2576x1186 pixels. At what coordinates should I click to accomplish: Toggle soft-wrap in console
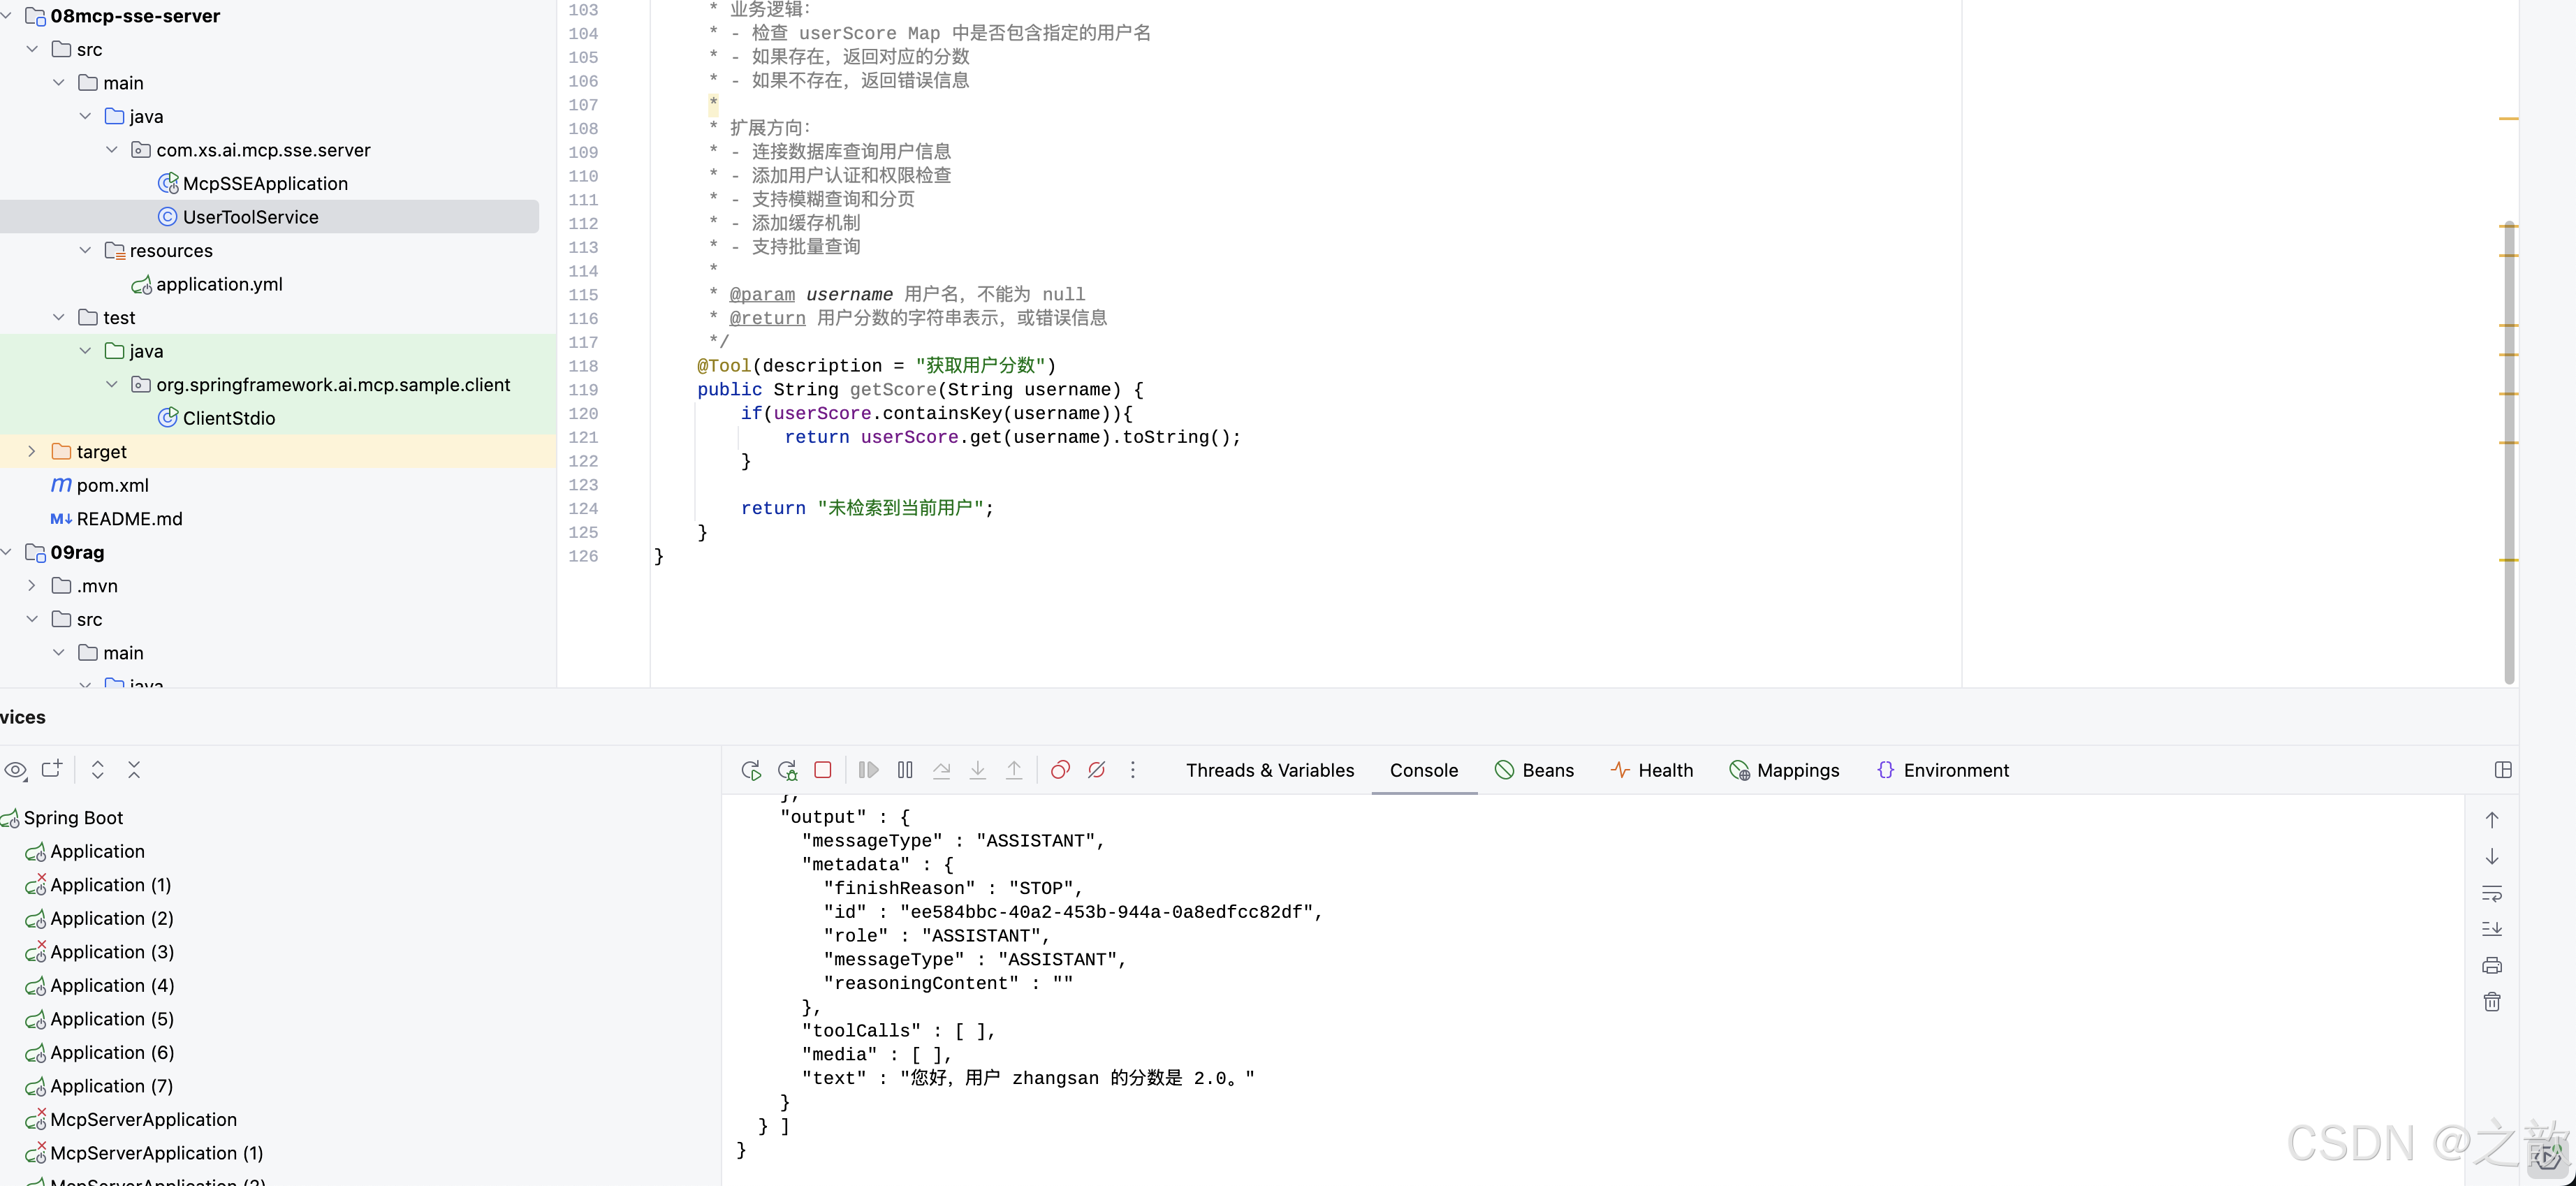pos(2491,893)
